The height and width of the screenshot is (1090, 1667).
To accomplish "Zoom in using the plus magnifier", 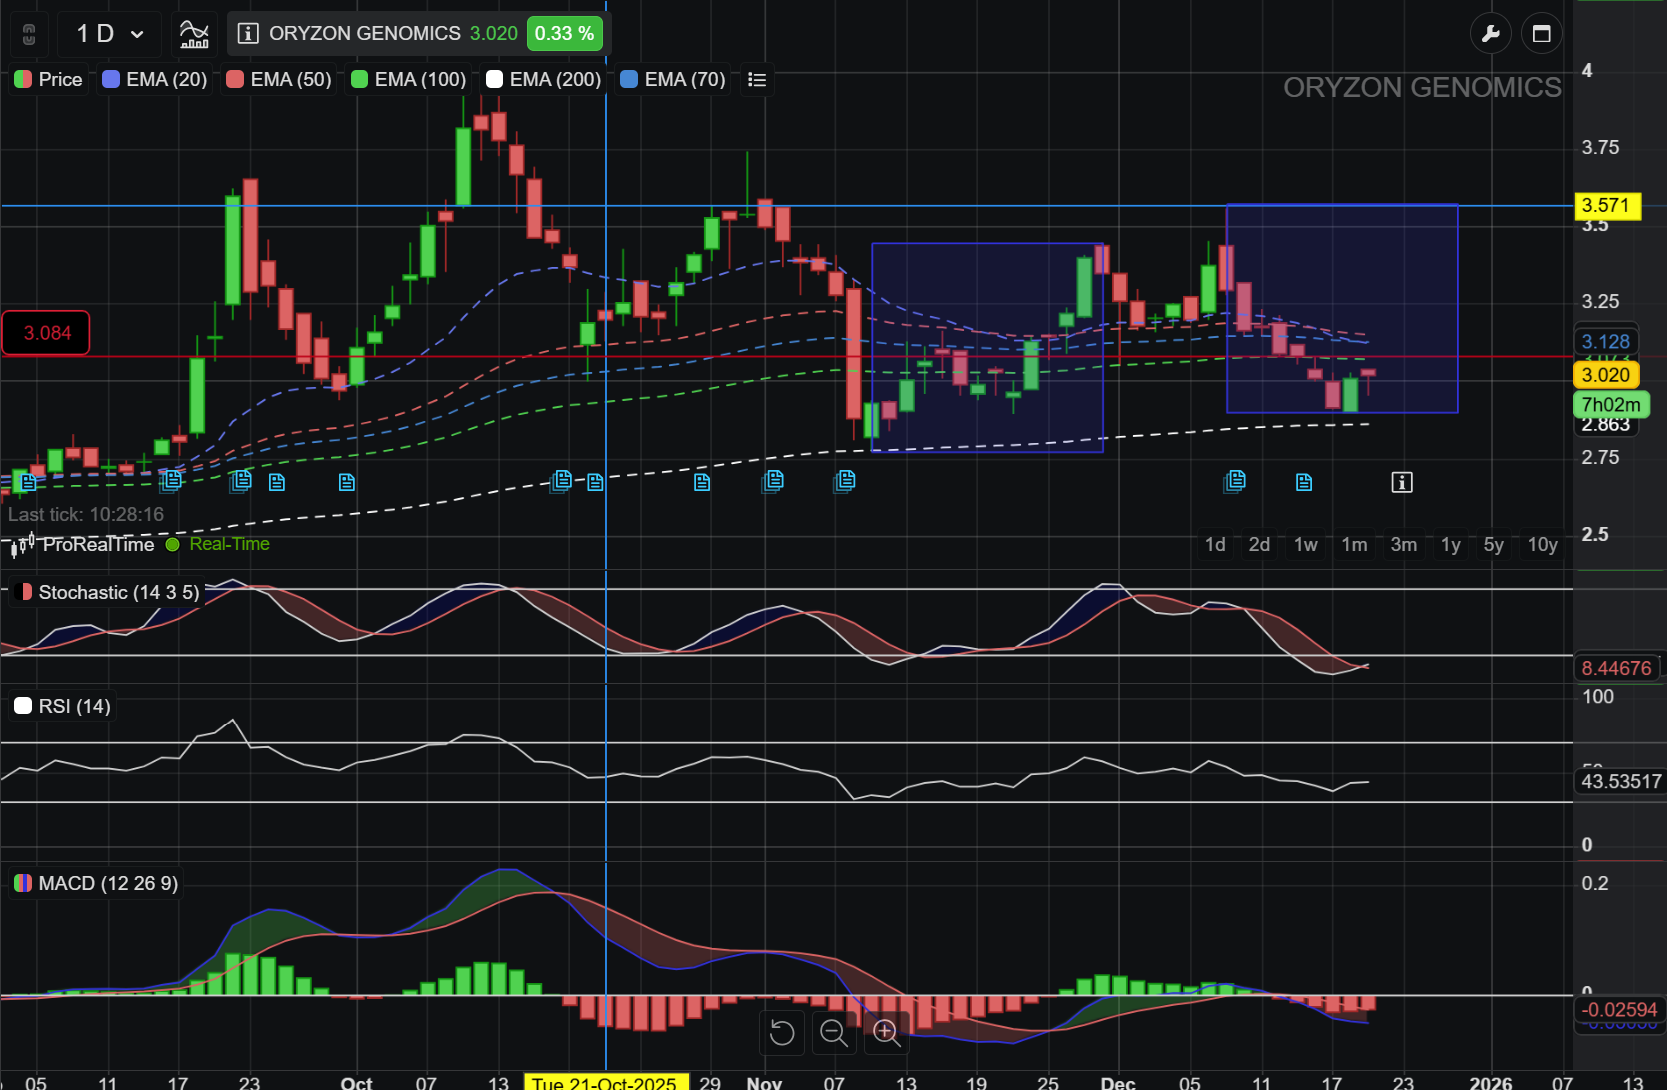I will click(x=886, y=1032).
